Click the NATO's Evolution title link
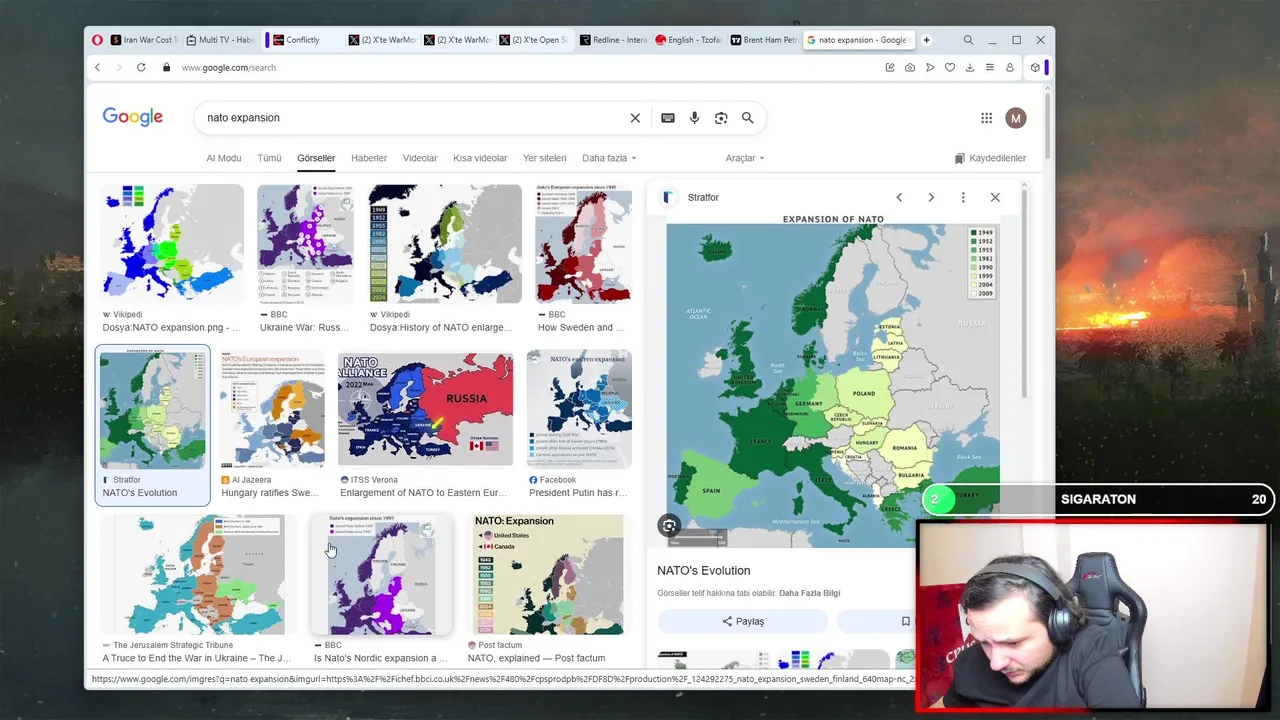This screenshot has height=720, width=1280. click(703, 570)
